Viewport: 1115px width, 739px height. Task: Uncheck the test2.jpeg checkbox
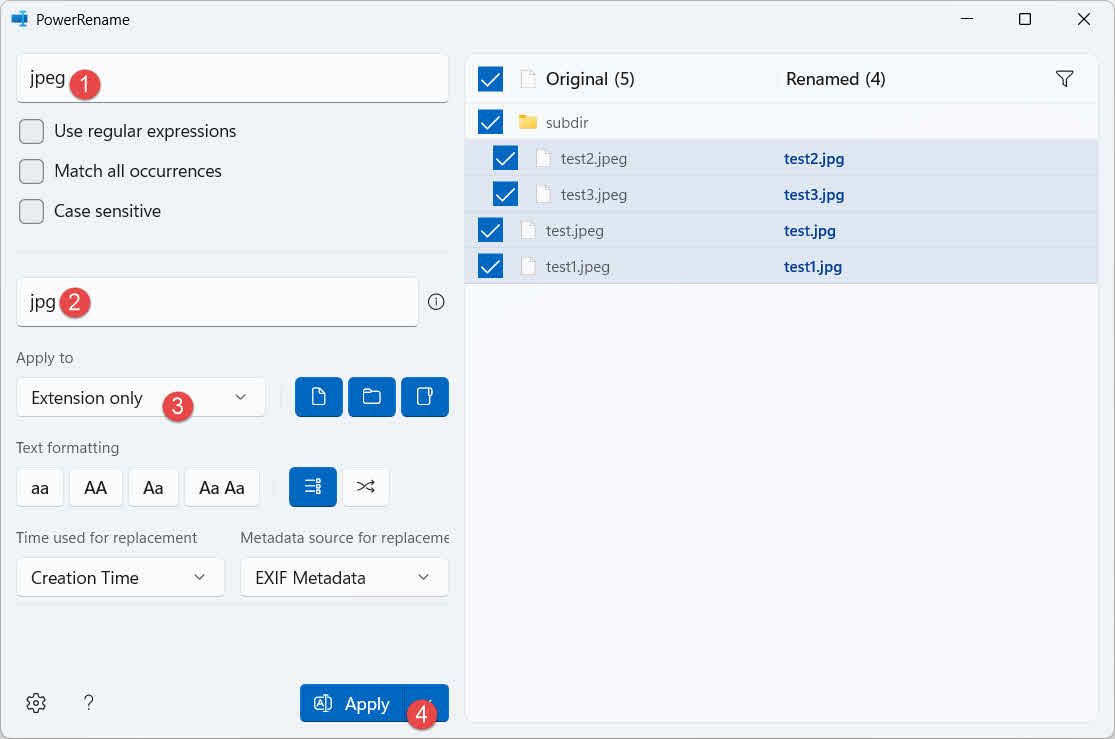[505, 159]
